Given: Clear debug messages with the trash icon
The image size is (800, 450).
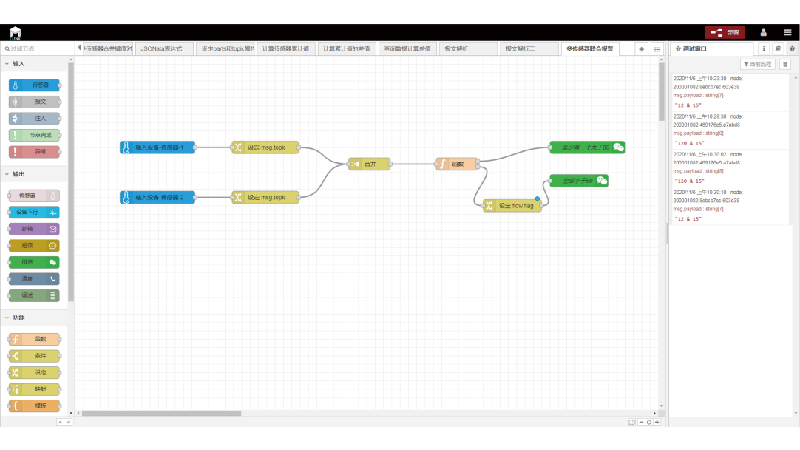Looking at the screenshot, I should [786, 63].
